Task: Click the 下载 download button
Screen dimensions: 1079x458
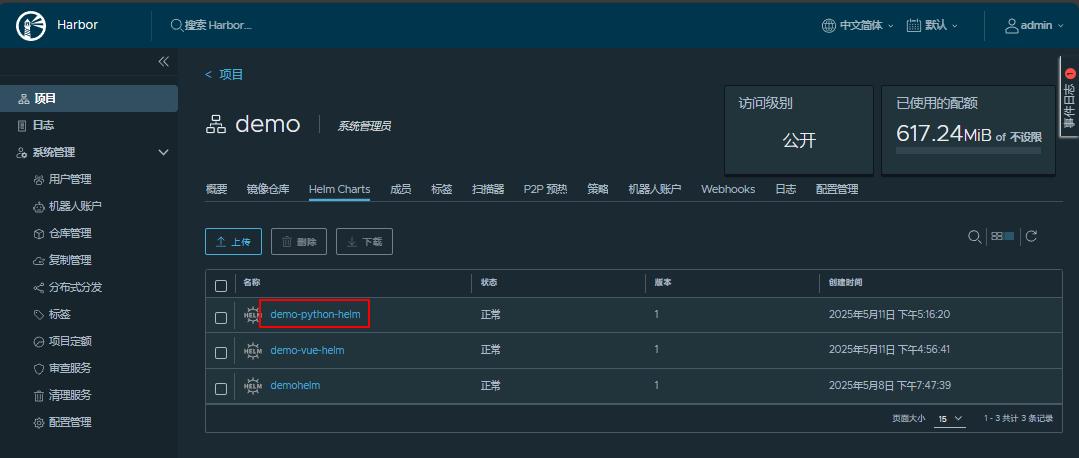Action: [x=364, y=242]
